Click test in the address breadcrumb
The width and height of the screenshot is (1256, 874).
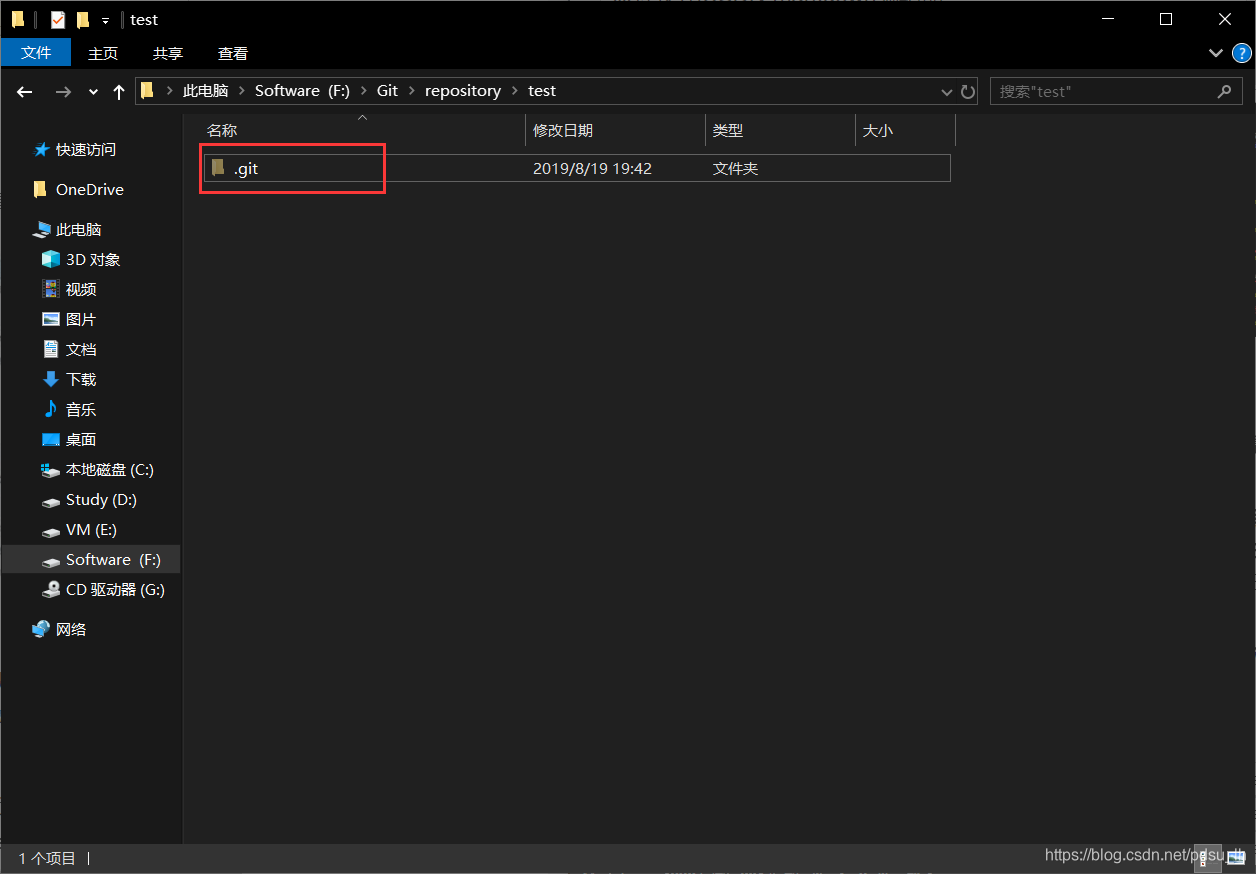point(542,90)
